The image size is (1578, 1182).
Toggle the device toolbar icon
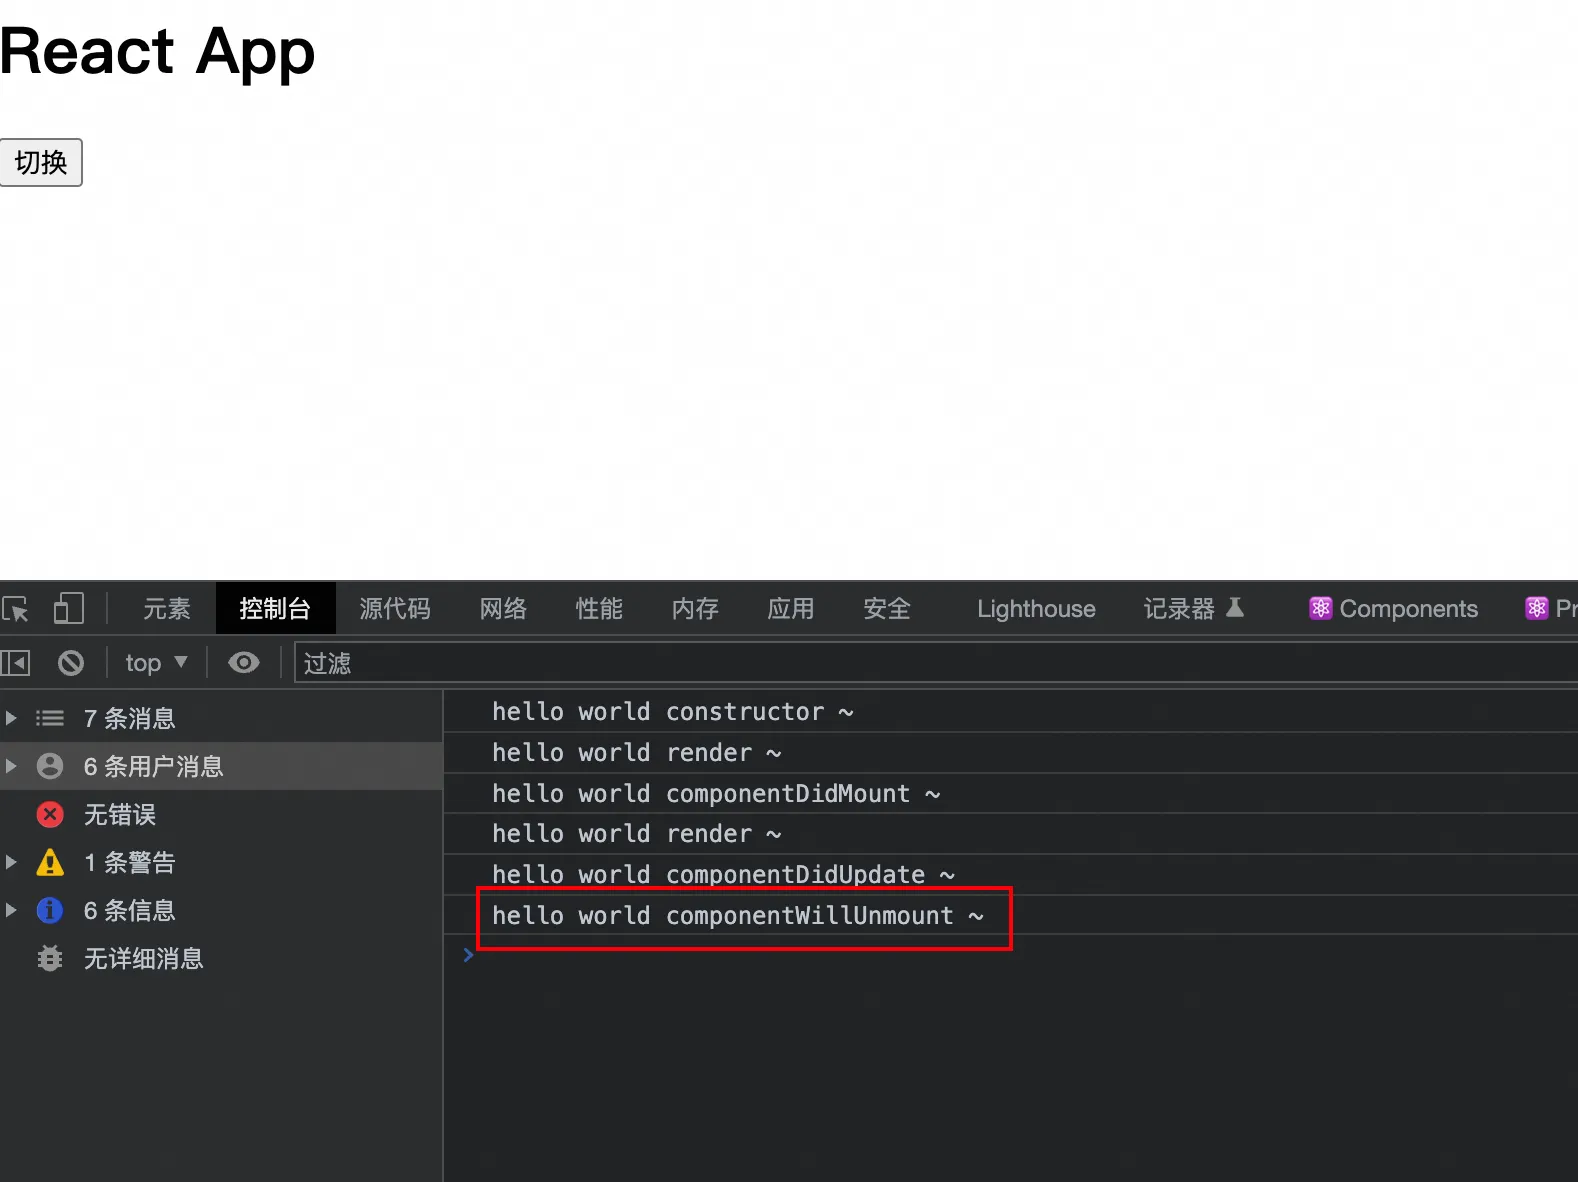(x=68, y=608)
